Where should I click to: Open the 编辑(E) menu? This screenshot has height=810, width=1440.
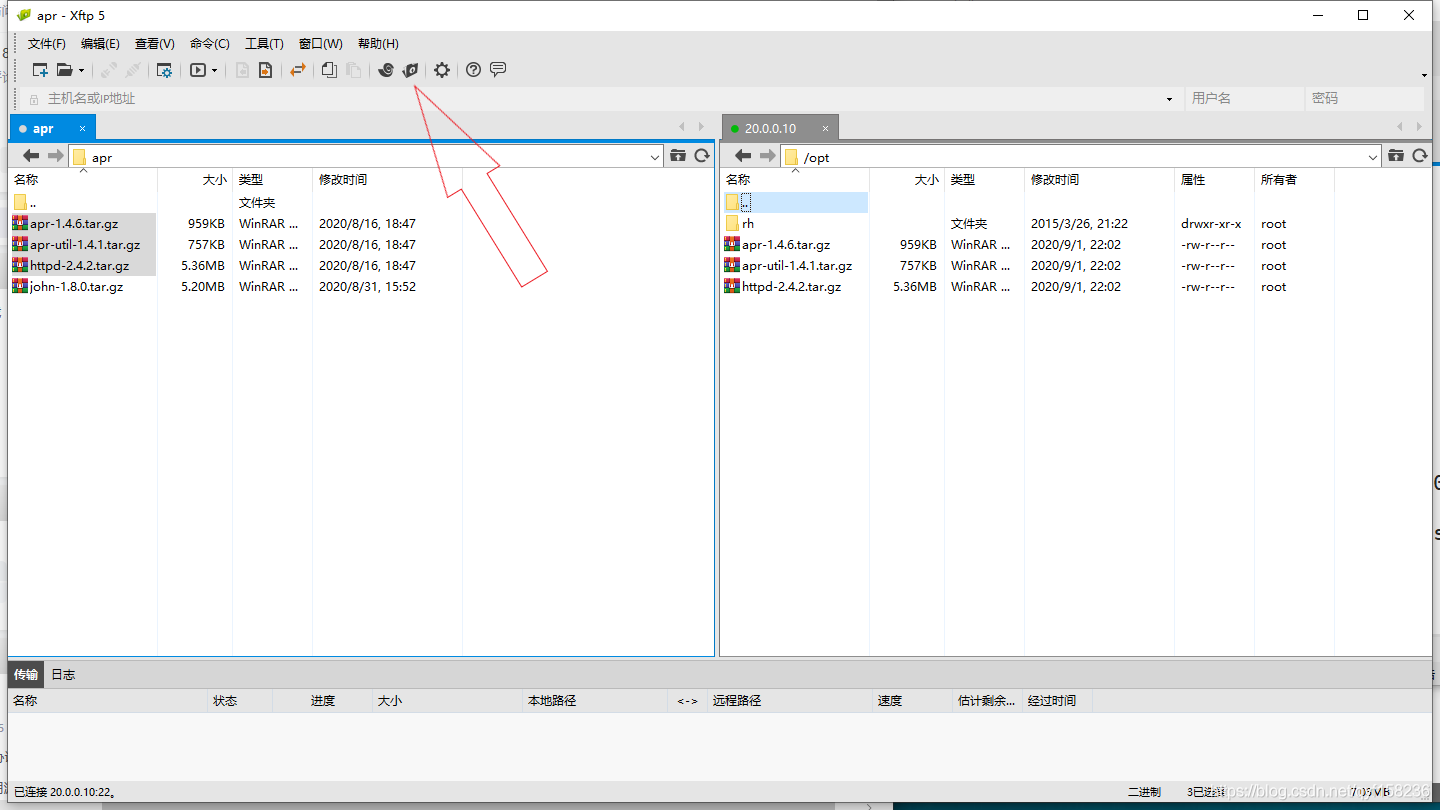point(100,44)
